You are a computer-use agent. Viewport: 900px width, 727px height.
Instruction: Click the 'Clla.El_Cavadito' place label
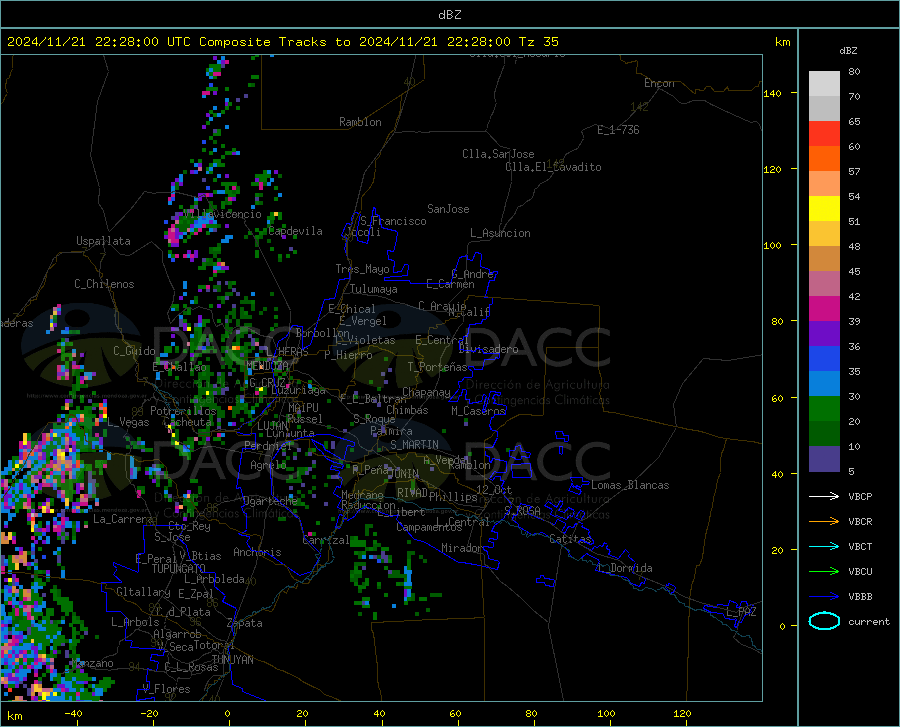click(x=553, y=167)
